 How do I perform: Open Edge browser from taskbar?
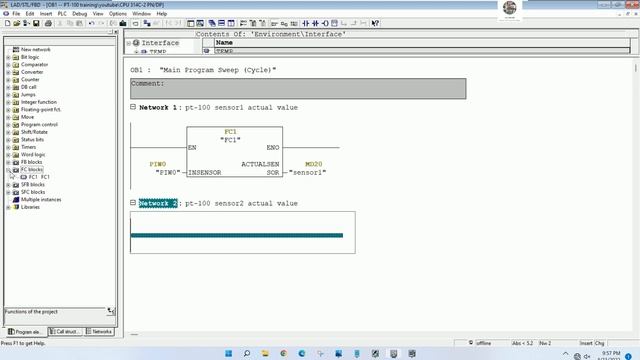click(x=302, y=353)
